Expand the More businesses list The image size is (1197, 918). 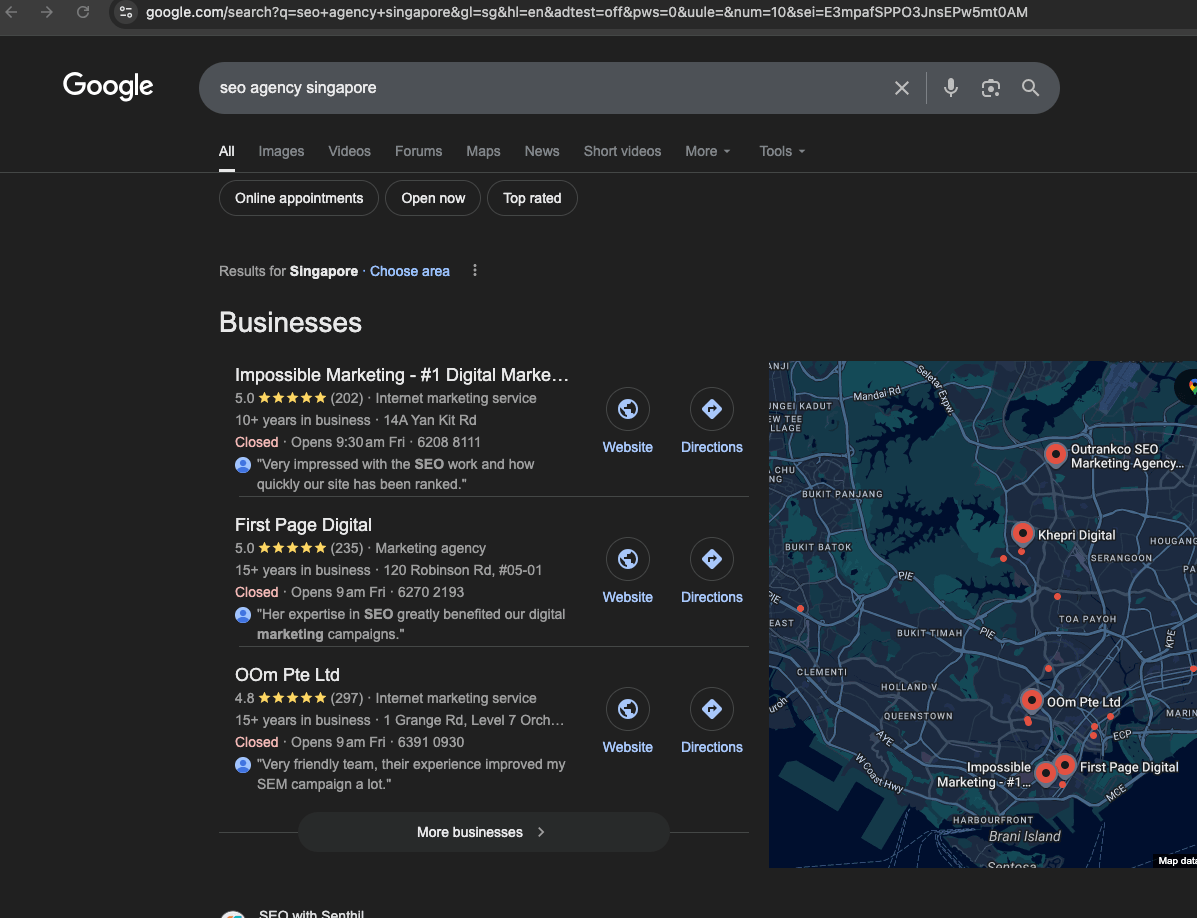(483, 833)
